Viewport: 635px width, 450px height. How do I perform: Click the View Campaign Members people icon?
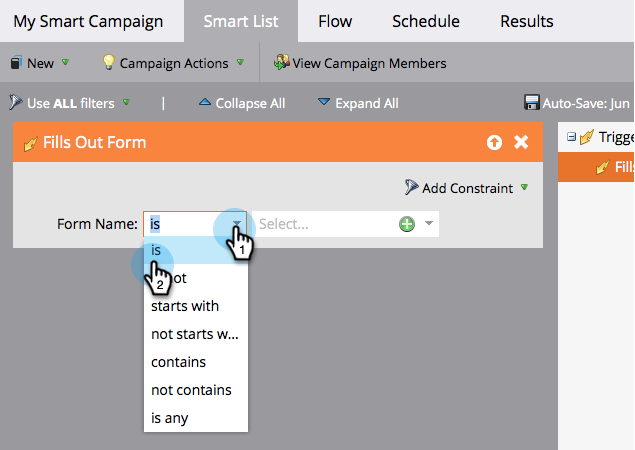point(282,63)
